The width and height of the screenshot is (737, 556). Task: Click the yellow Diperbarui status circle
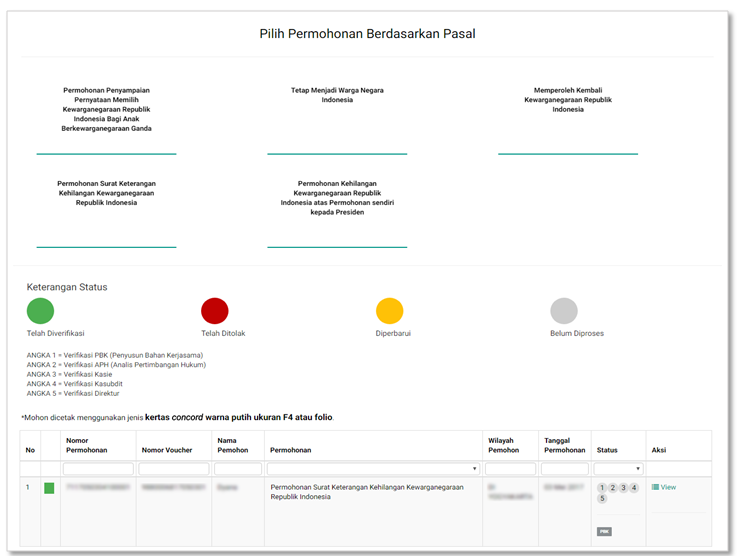coord(389,311)
